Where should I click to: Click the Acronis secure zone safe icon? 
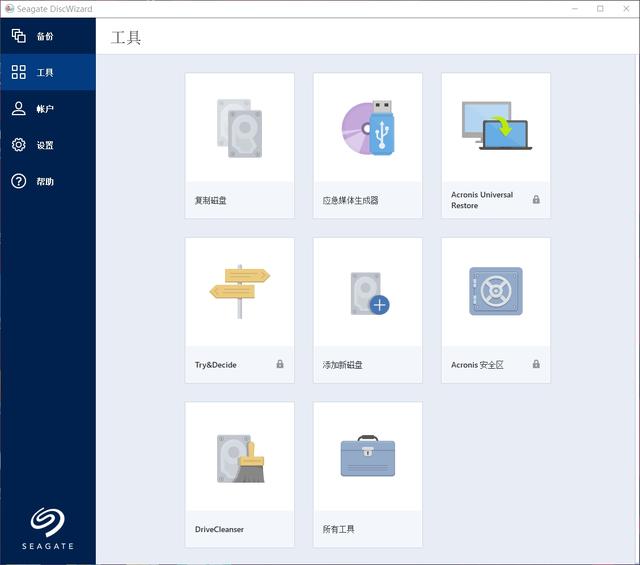point(496,291)
